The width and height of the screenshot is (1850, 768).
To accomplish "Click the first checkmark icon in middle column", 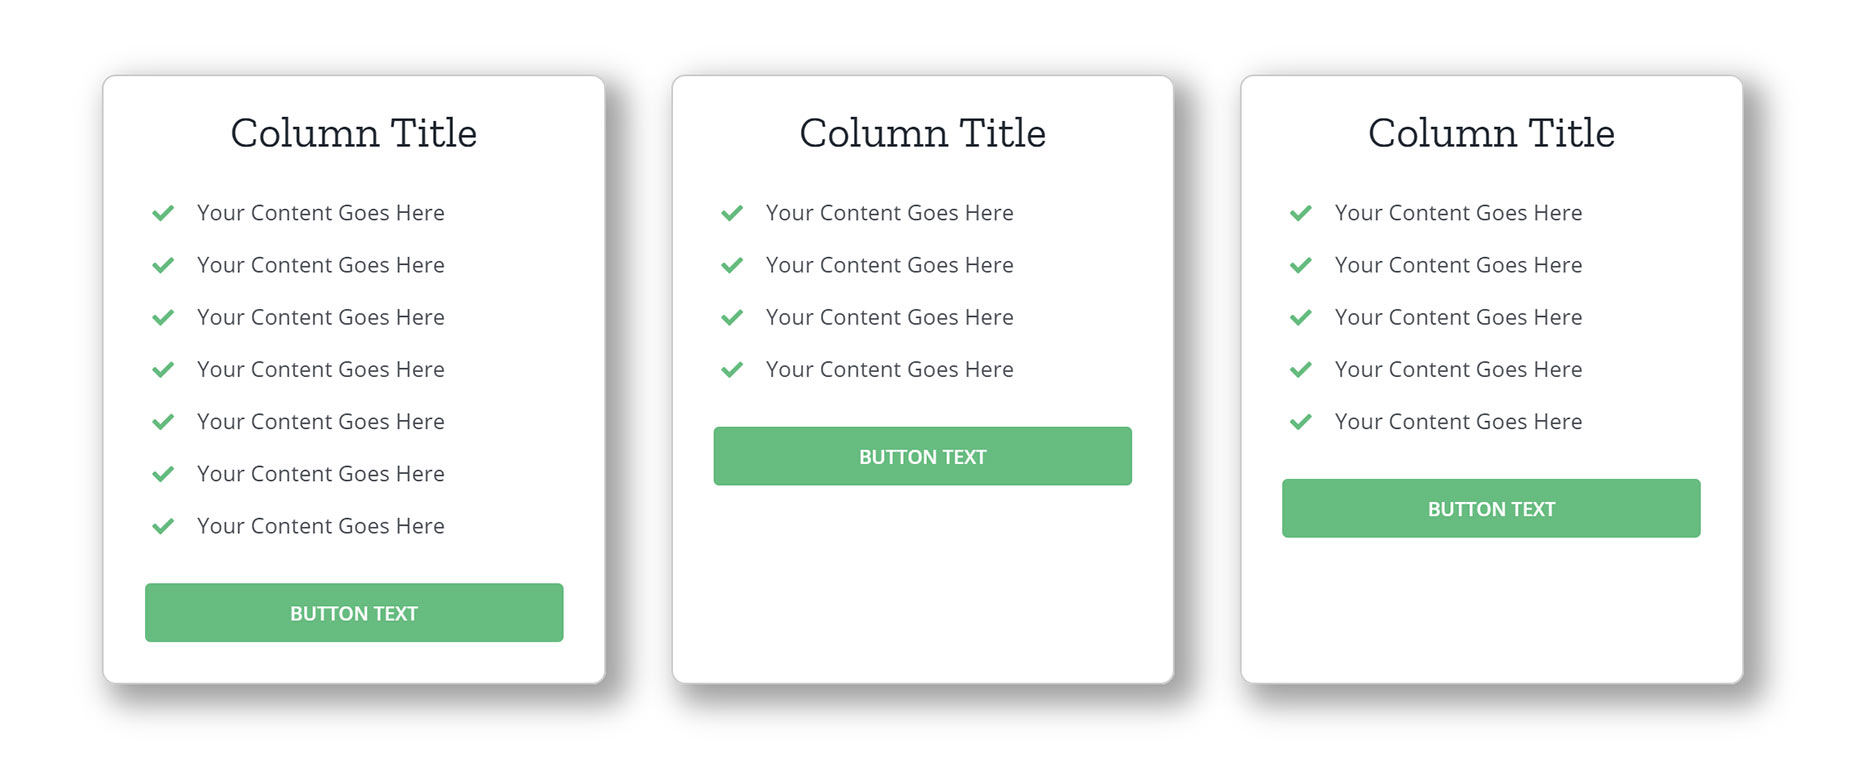I will (x=732, y=213).
